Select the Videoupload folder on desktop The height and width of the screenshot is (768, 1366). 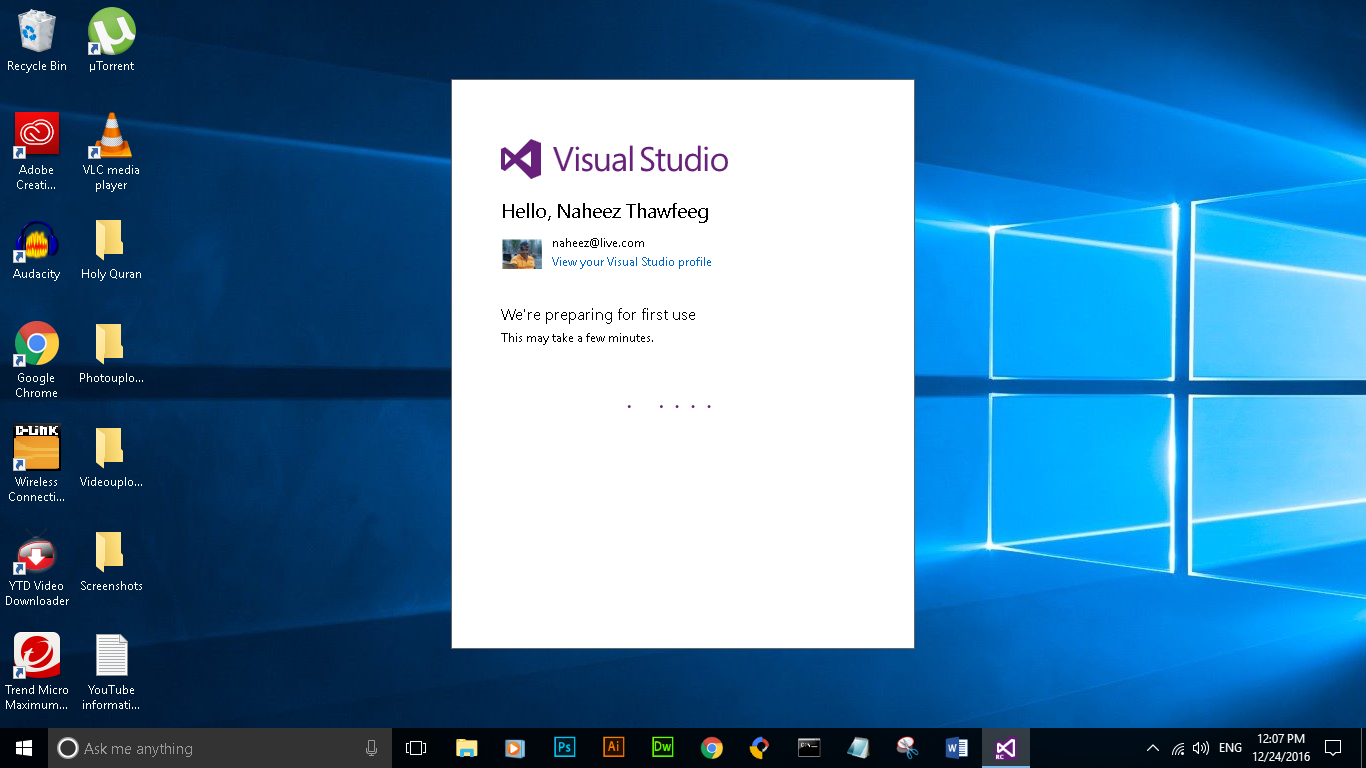tap(111, 457)
